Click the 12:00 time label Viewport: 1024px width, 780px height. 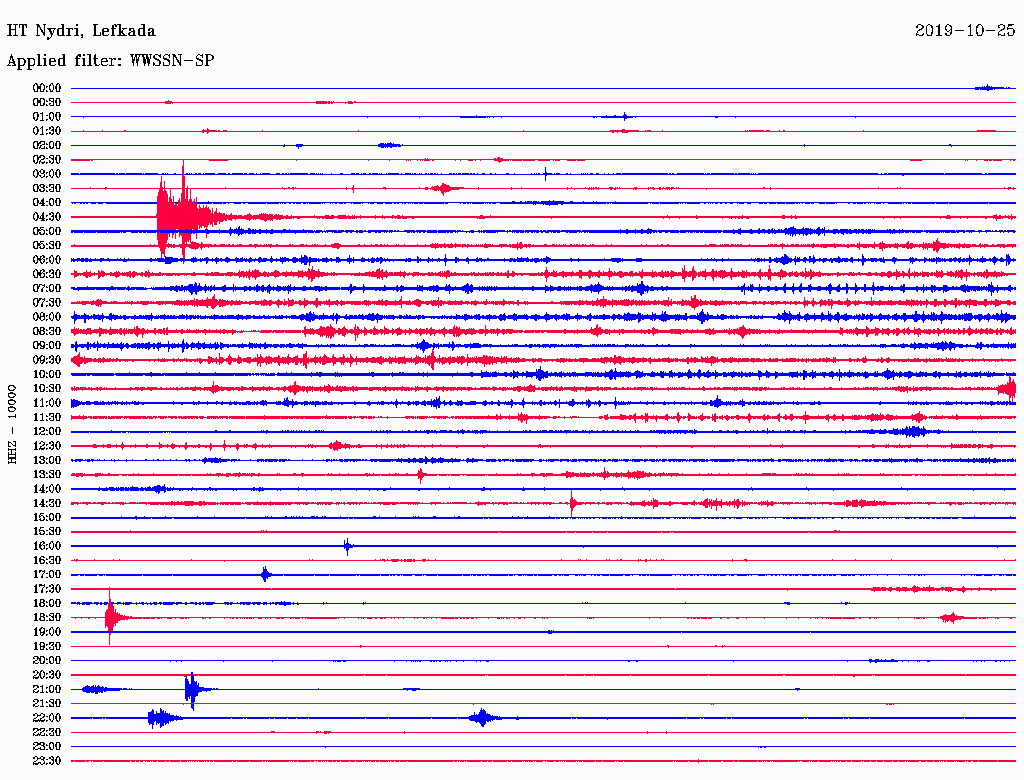point(46,431)
